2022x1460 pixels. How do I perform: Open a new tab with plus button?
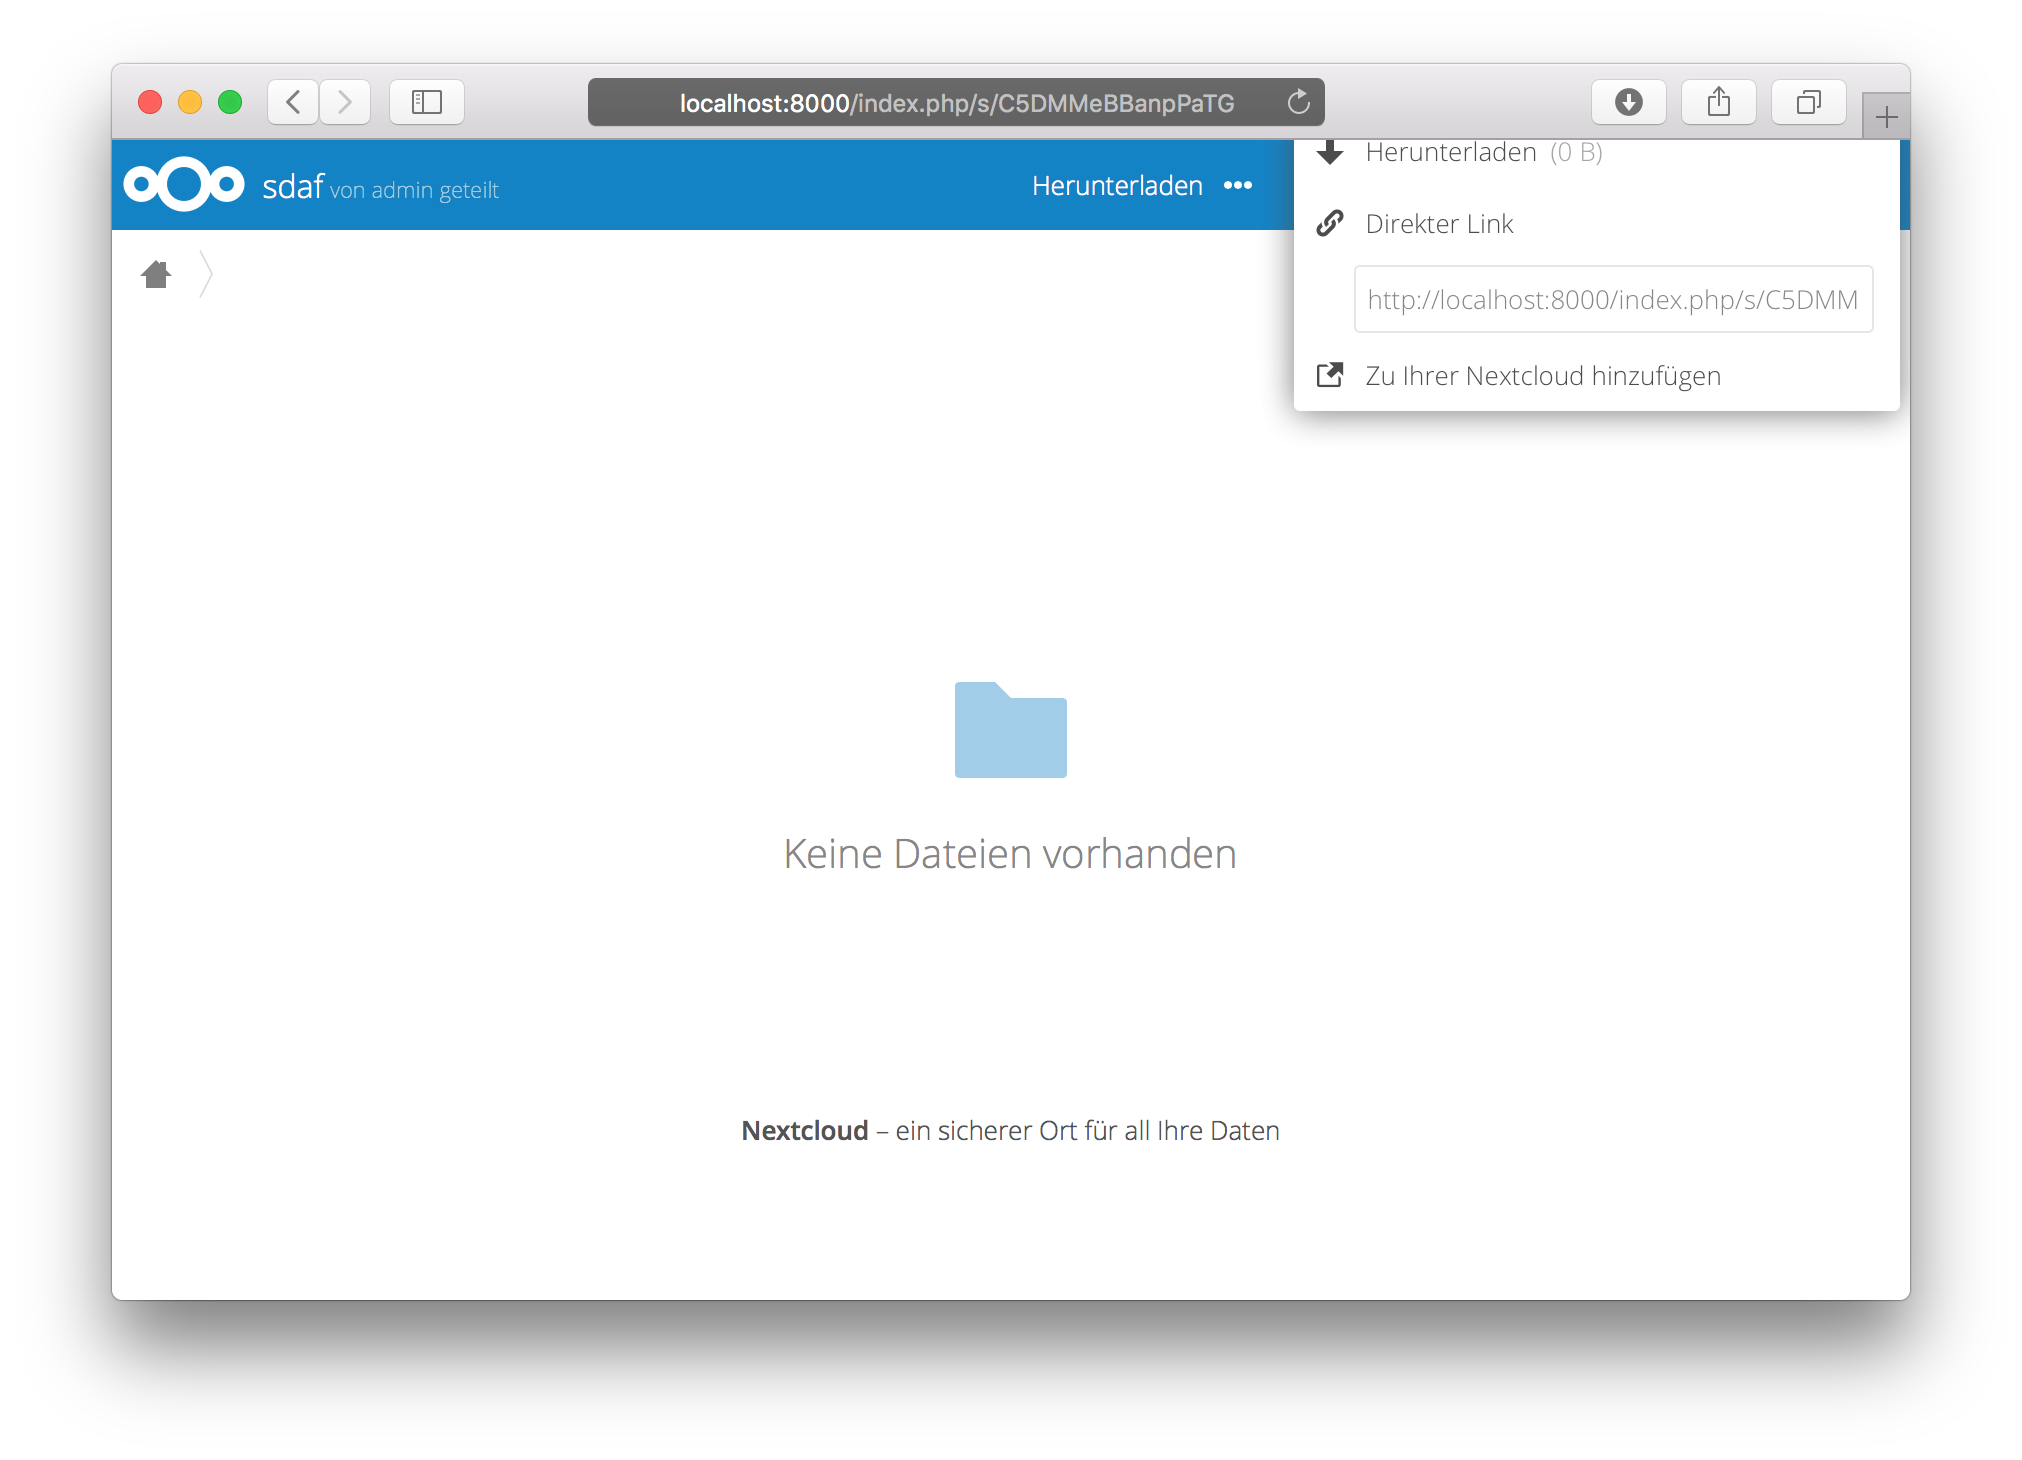(x=1886, y=117)
